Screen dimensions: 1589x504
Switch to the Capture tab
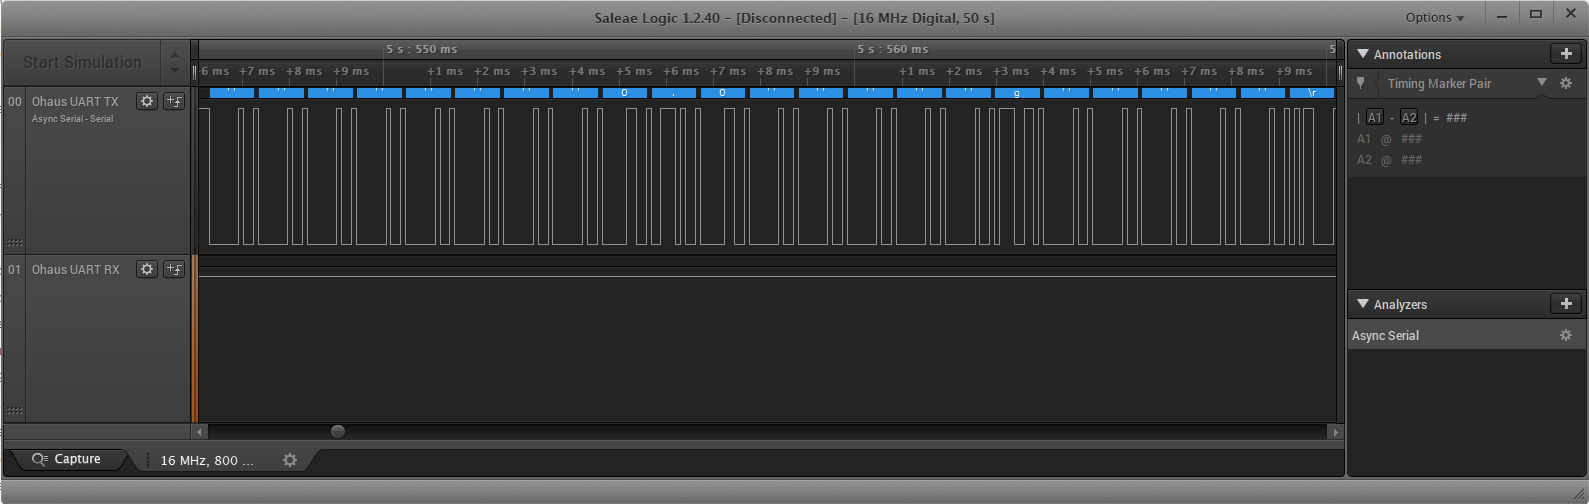67,459
